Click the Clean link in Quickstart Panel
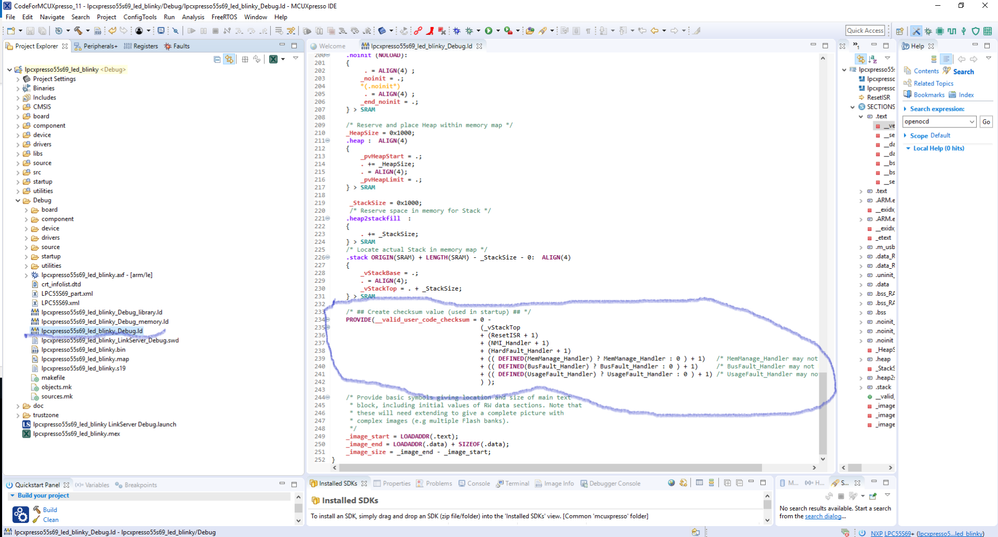998x537 pixels. (x=50, y=520)
